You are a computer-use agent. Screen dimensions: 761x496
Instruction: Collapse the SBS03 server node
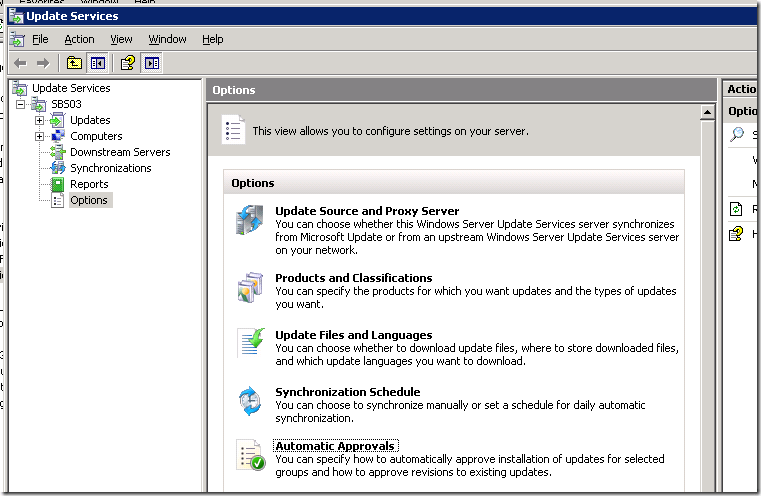[22, 104]
